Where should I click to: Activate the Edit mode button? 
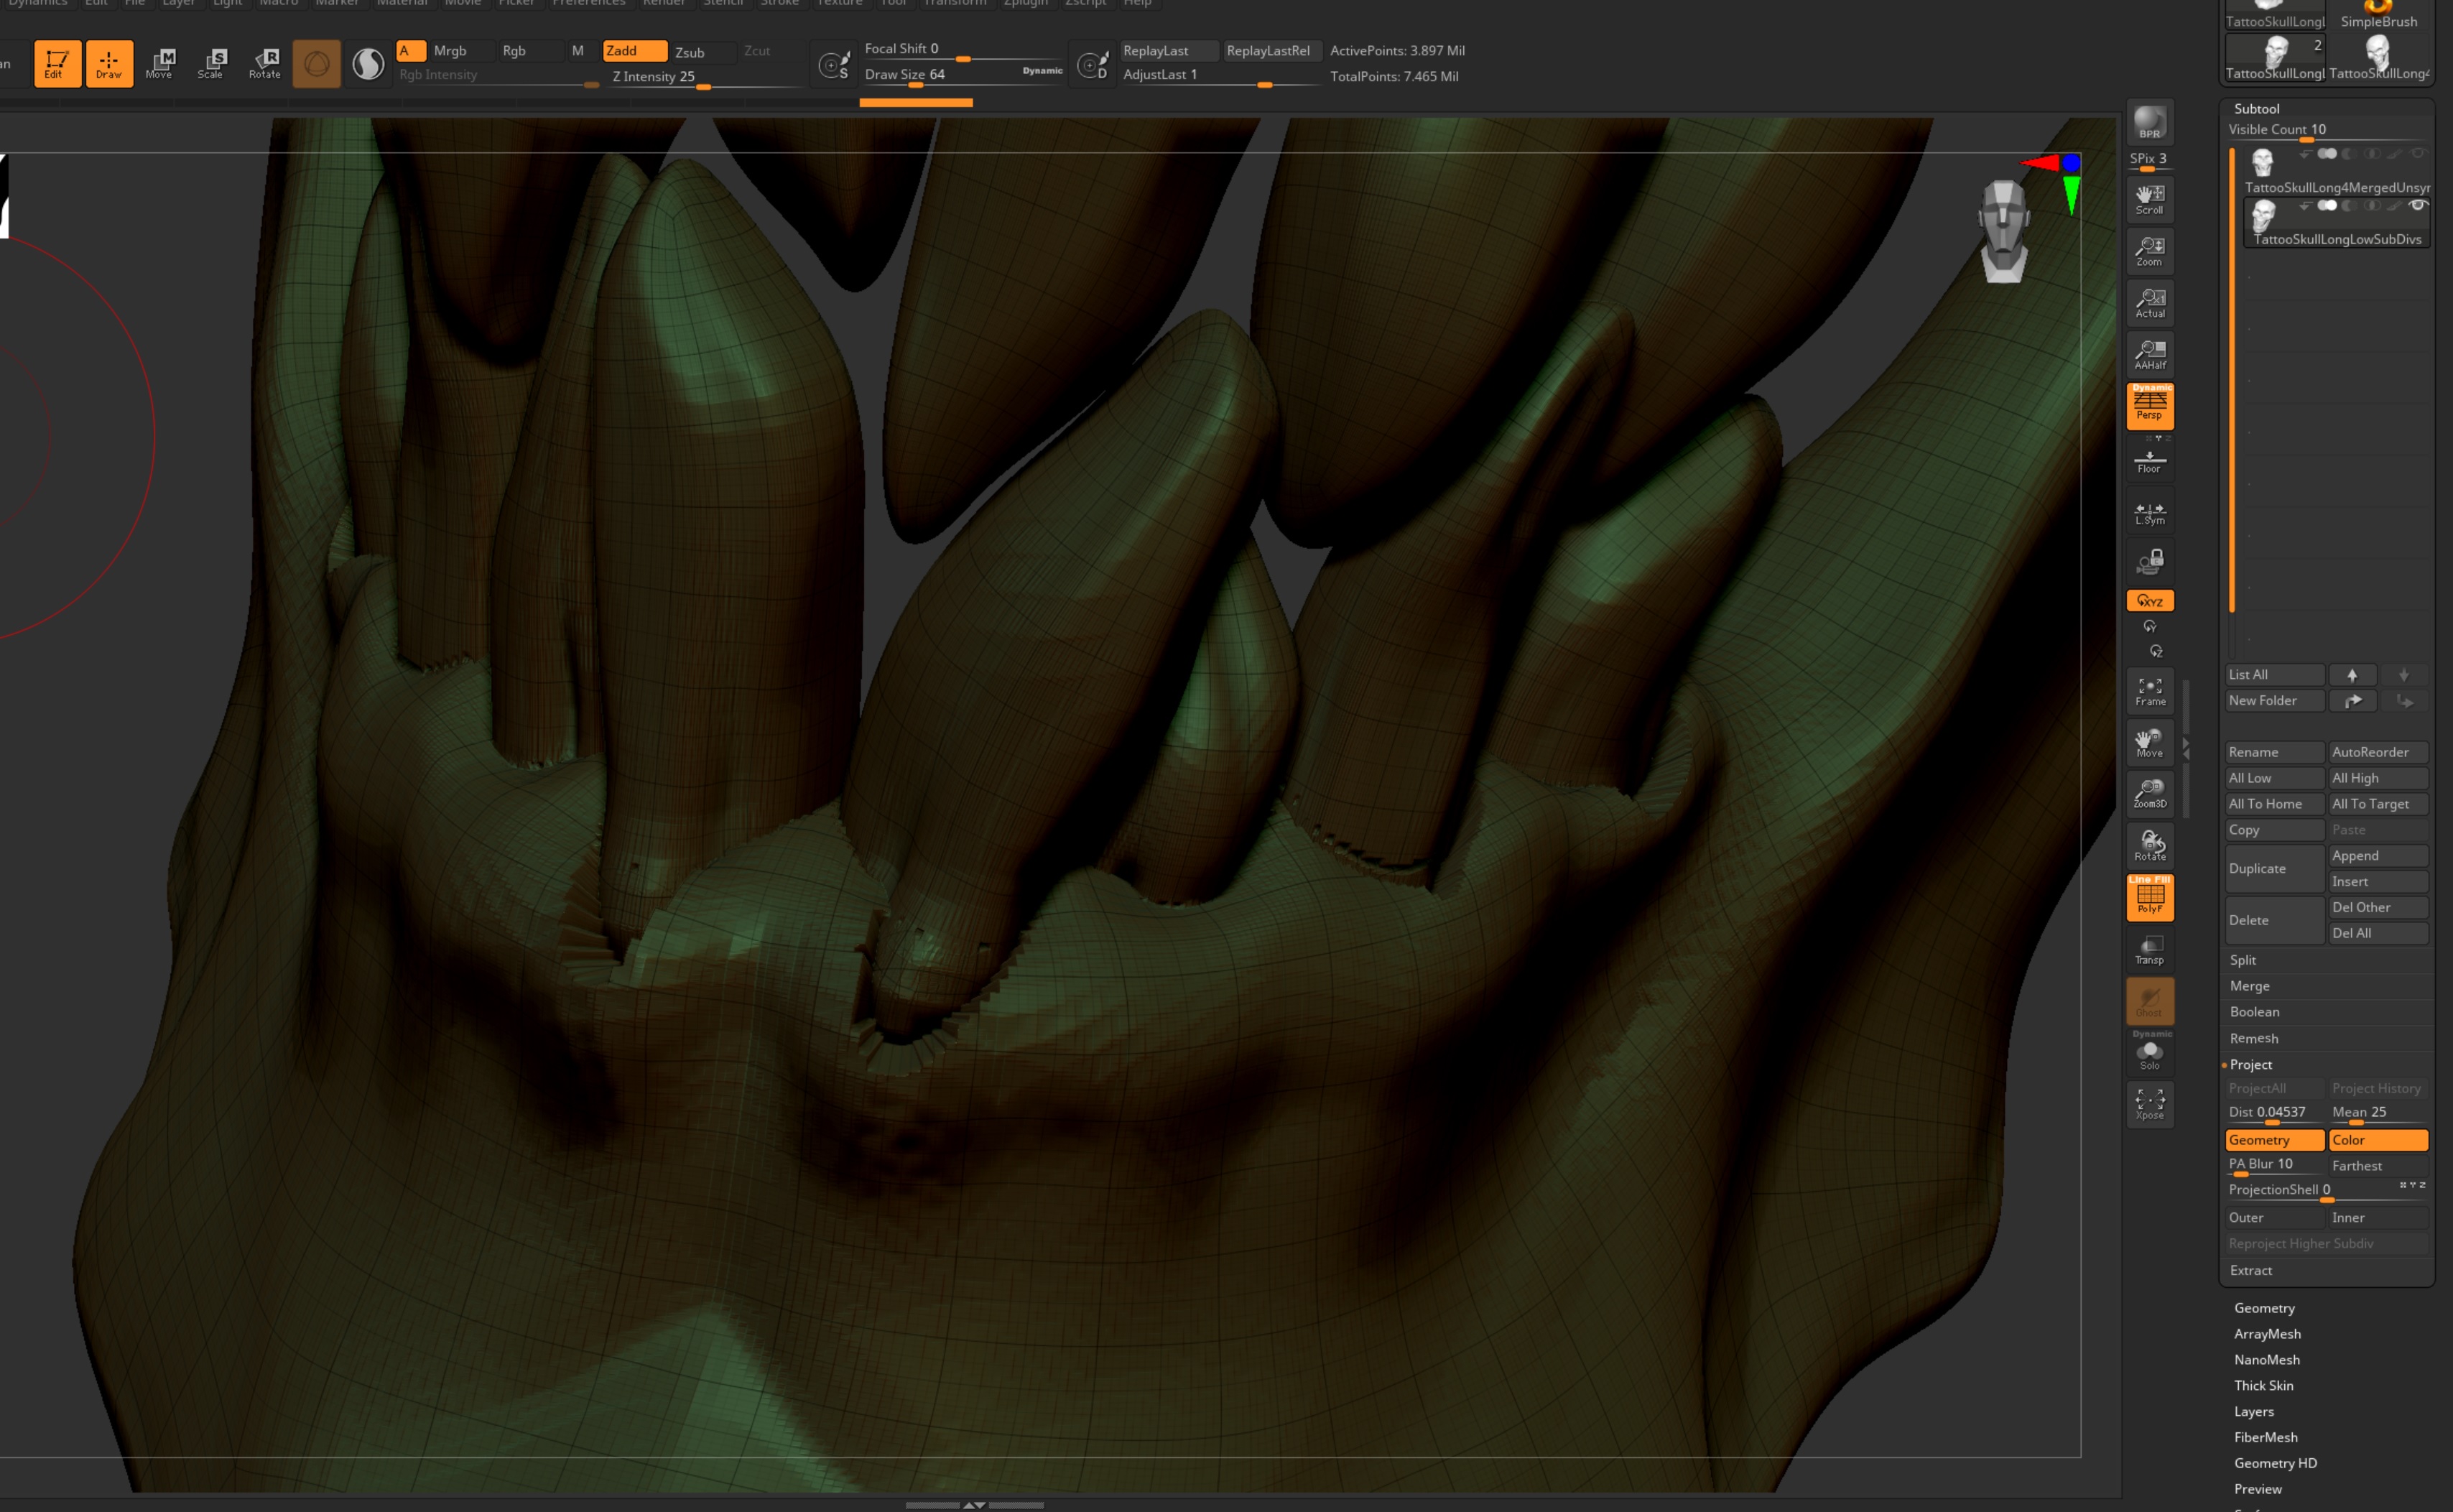coord(56,63)
